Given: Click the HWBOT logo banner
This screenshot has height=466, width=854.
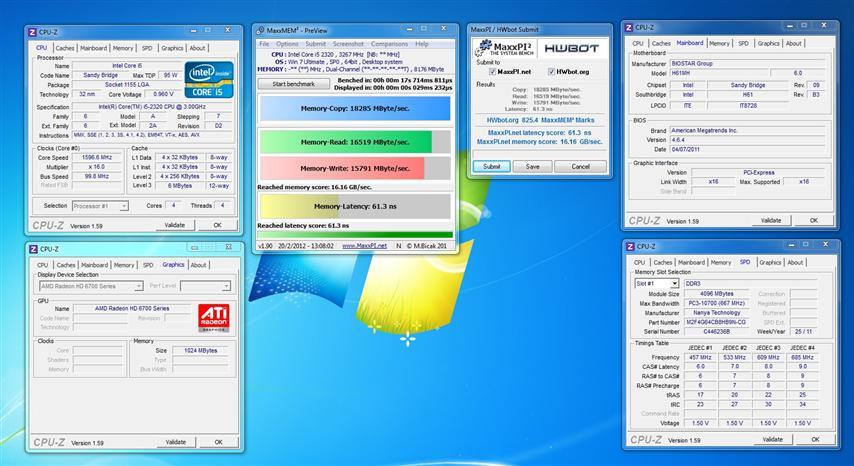Looking at the screenshot, I should 571,48.
